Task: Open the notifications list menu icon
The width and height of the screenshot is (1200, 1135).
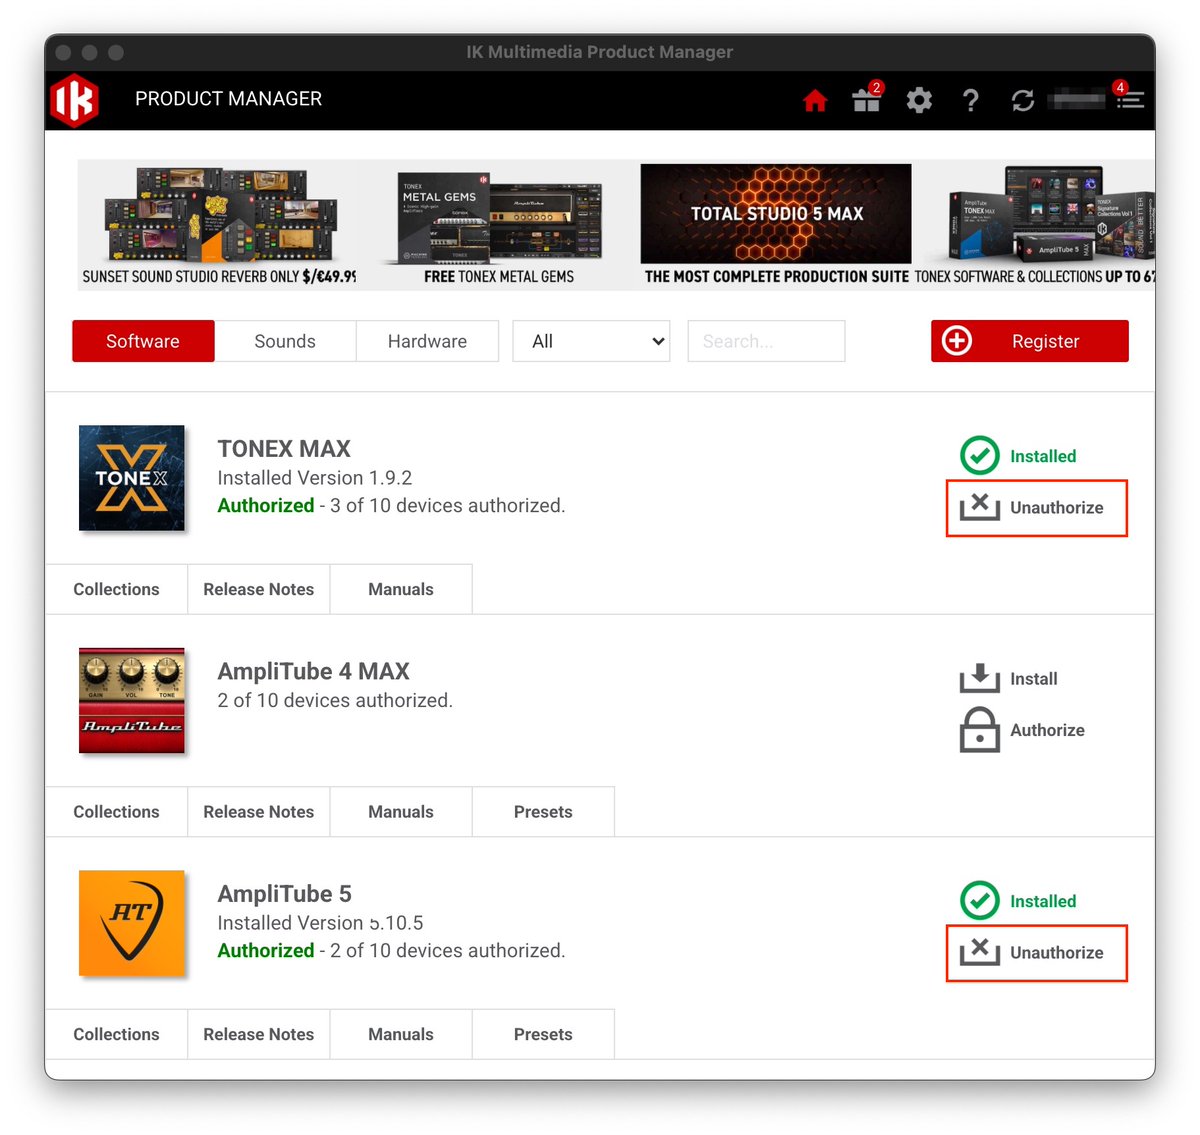Action: 1130,100
